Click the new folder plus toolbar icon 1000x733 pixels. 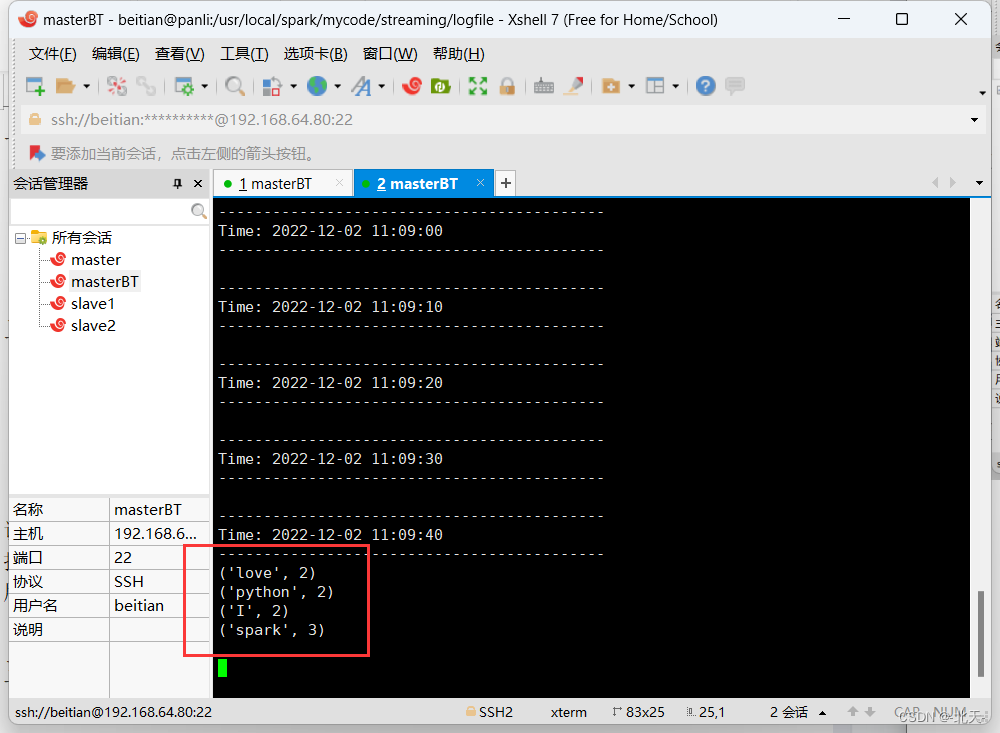pos(611,86)
